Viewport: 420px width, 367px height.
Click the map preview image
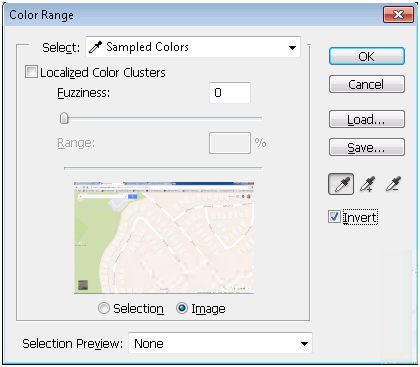coord(164,238)
